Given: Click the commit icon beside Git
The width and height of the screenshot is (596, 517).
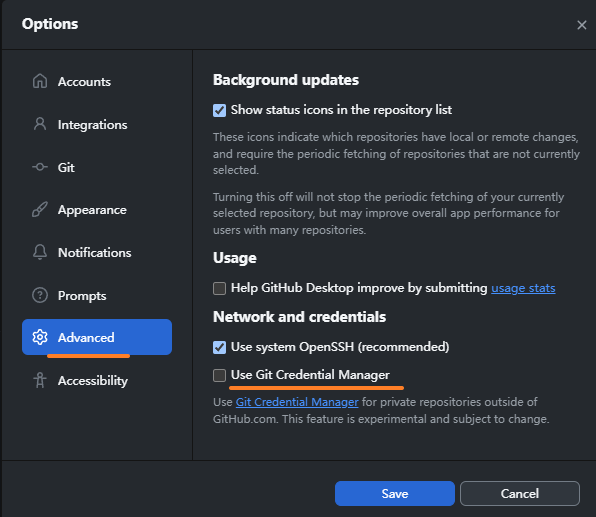Looking at the screenshot, I should (x=40, y=167).
